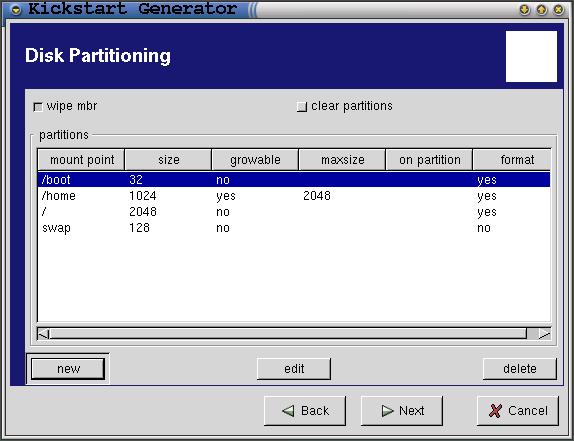The image size is (574, 441).
Task: Click the edit partition button
Action: 294,369
